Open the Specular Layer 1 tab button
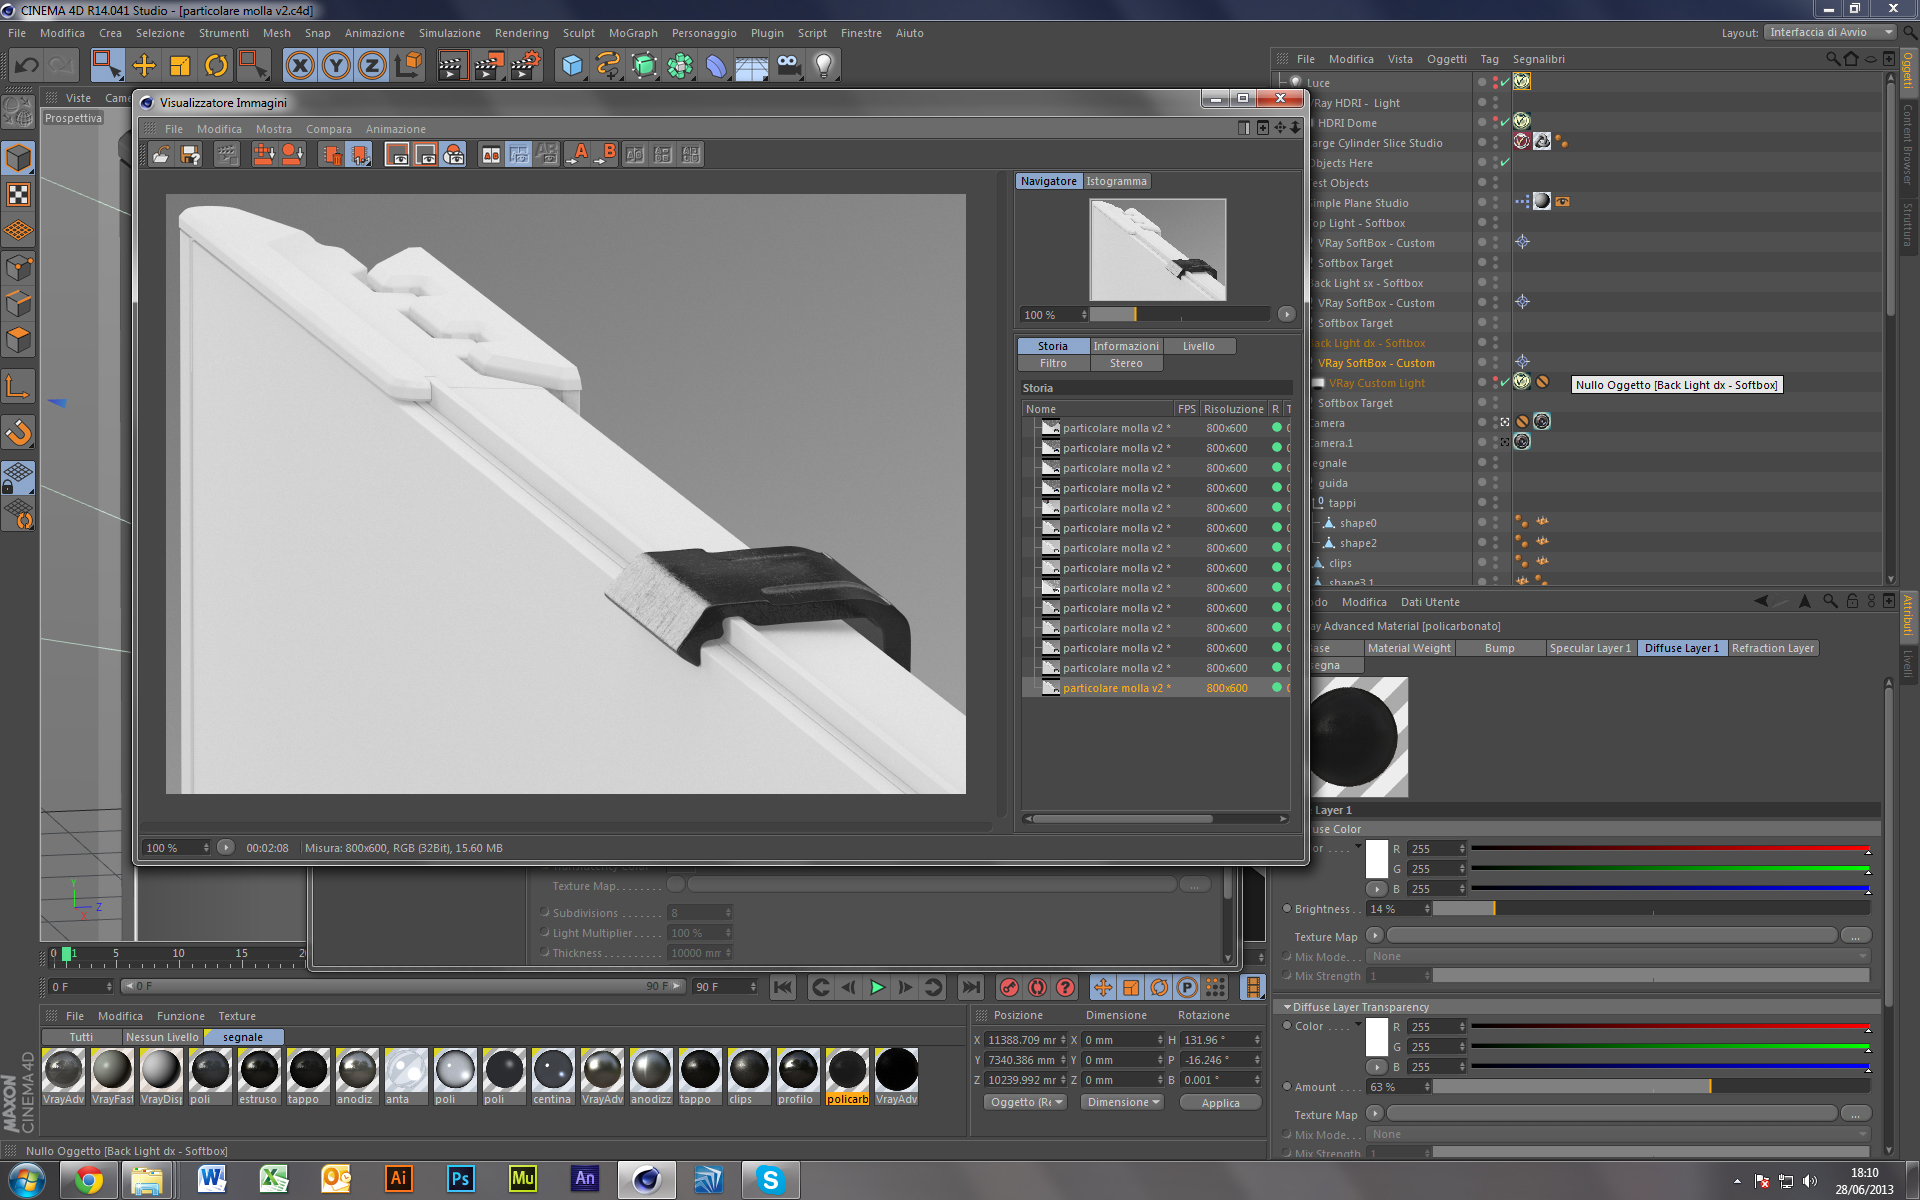This screenshot has height=1200, width=1920. [x=1589, y=648]
